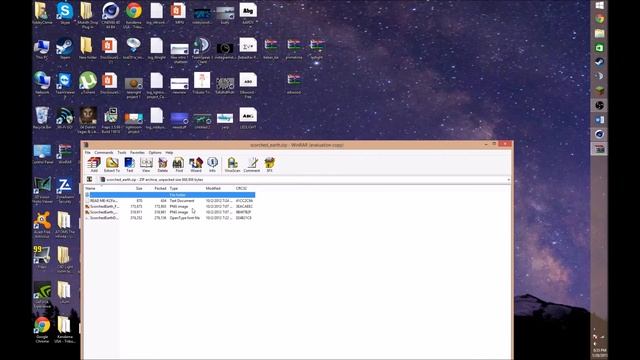The width and height of the screenshot is (640, 360).
Task: Click the Extract To toolbar icon
Action: (x=112, y=164)
